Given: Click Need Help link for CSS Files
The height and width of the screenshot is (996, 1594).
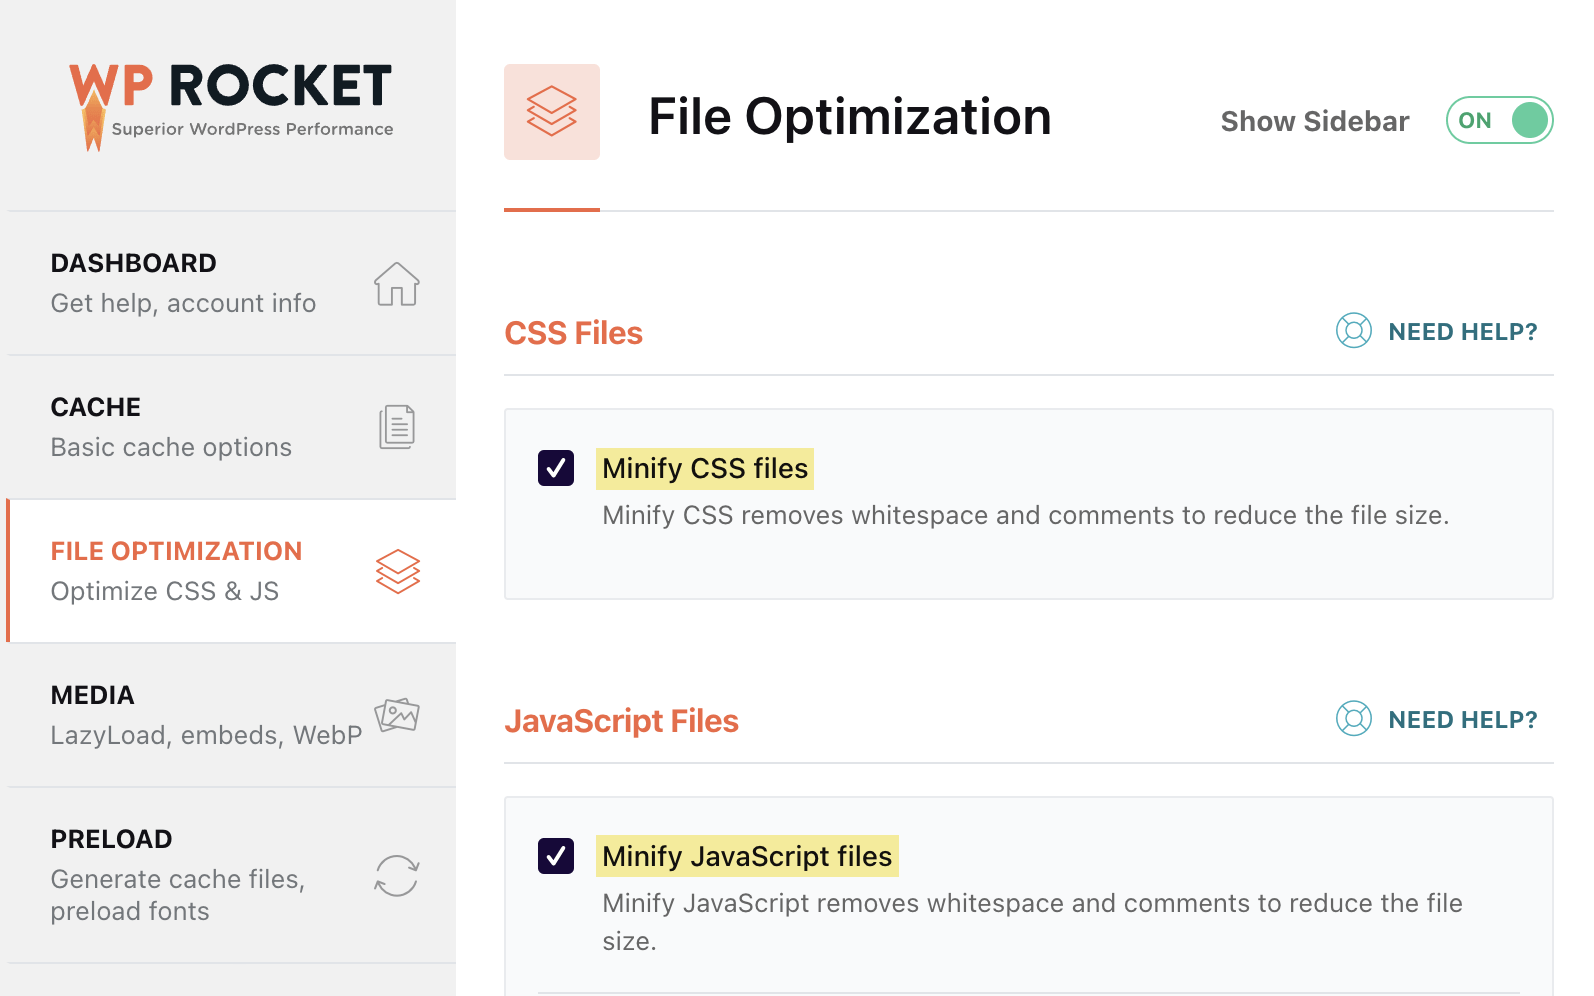Looking at the screenshot, I should click(x=1463, y=332).
